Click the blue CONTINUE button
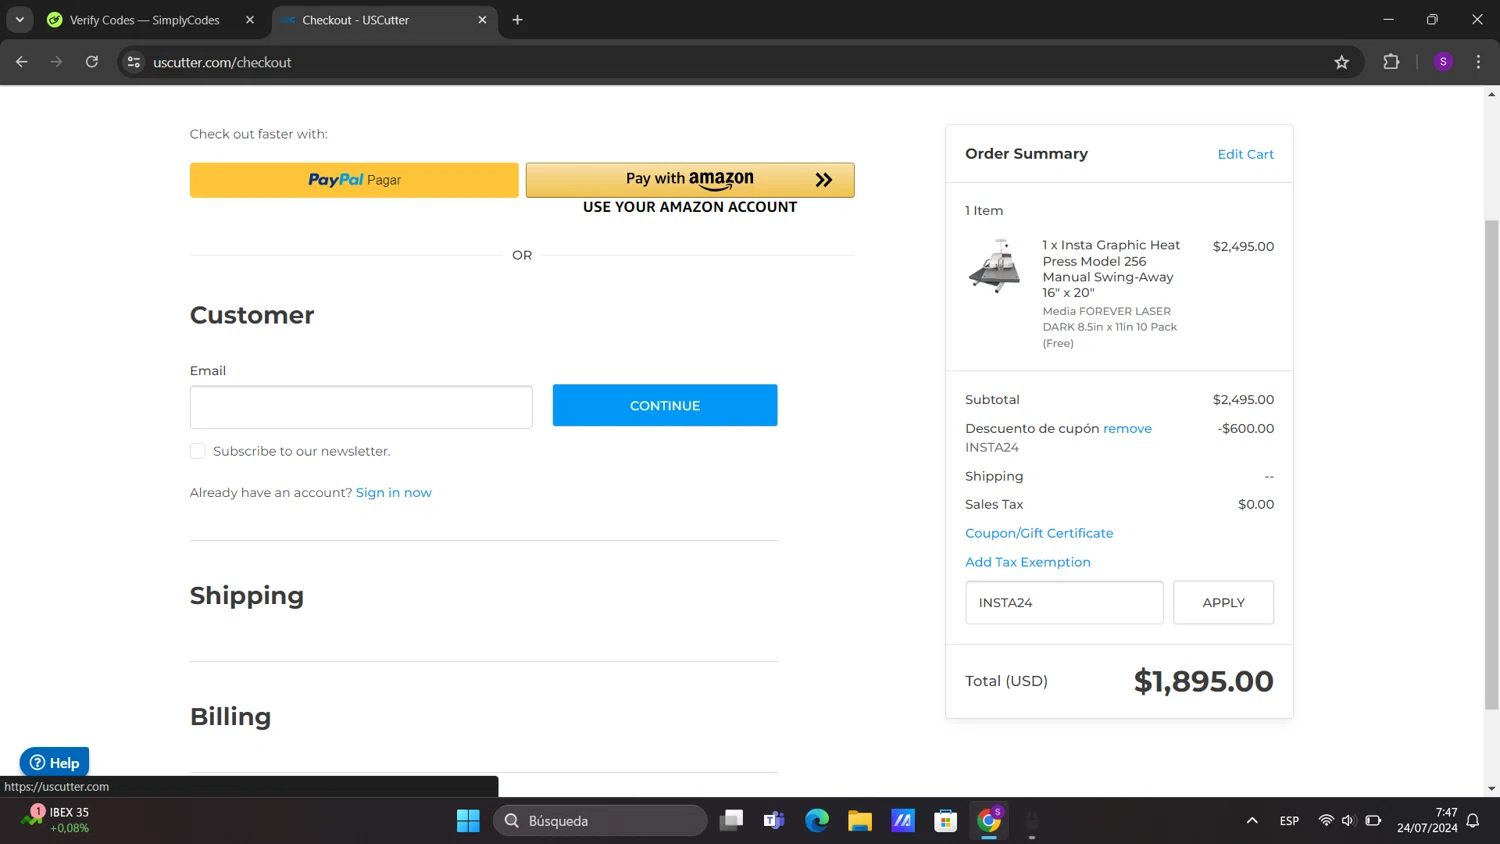 (665, 405)
